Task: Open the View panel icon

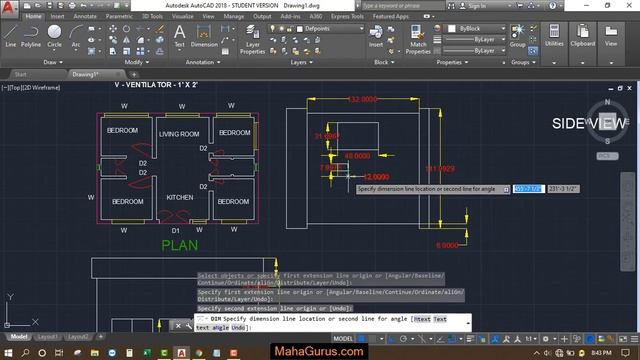Action: [611, 36]
